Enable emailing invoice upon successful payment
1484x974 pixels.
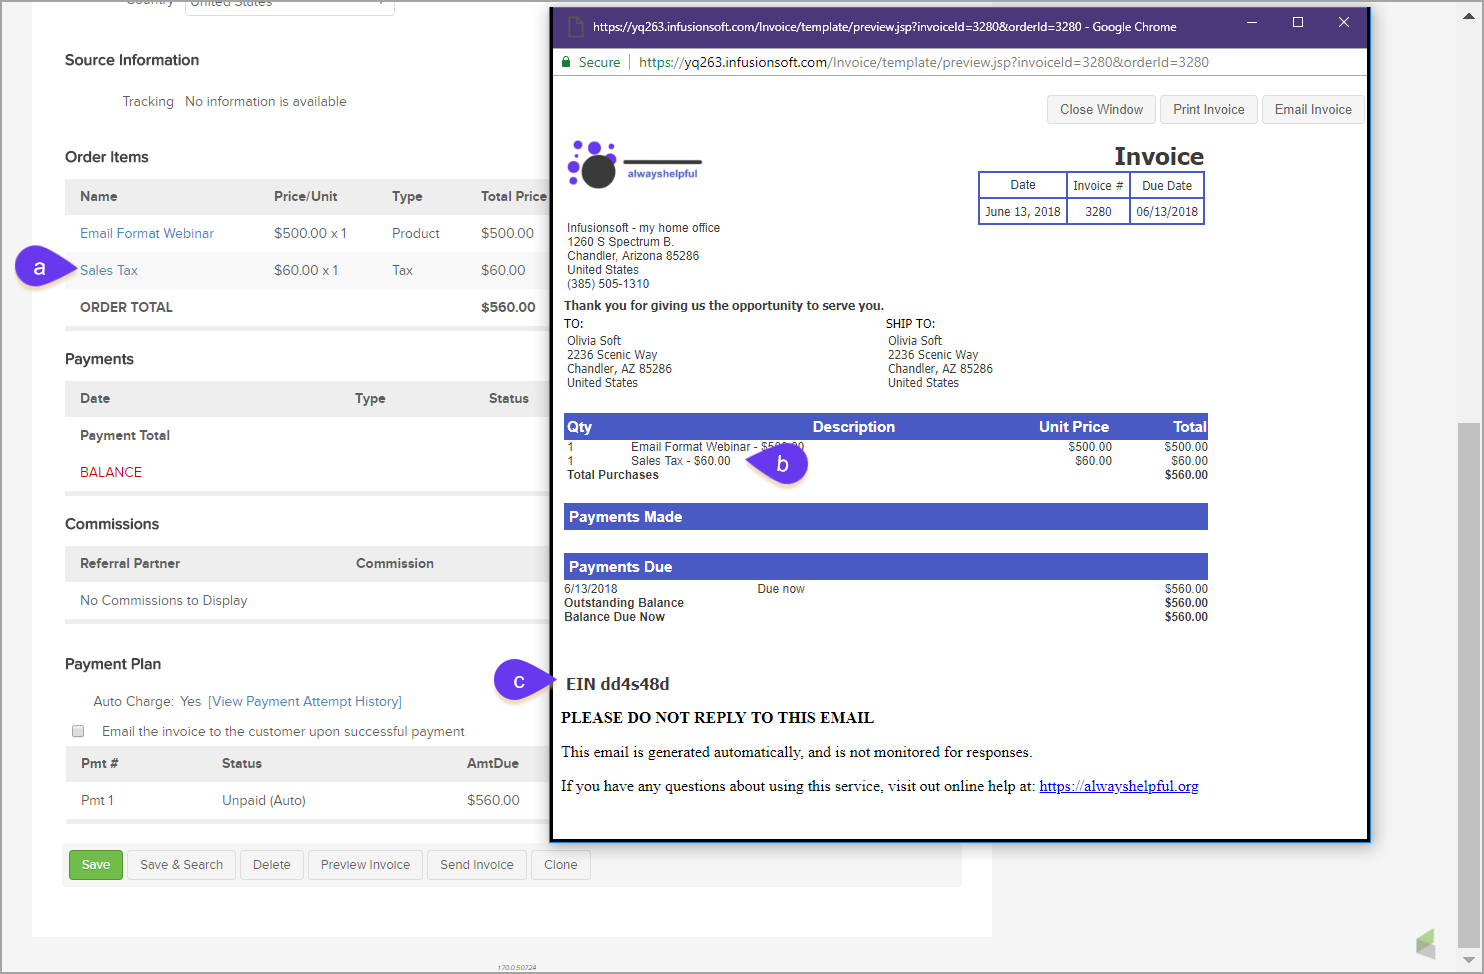pyautogui.click(x=78, y=731)
